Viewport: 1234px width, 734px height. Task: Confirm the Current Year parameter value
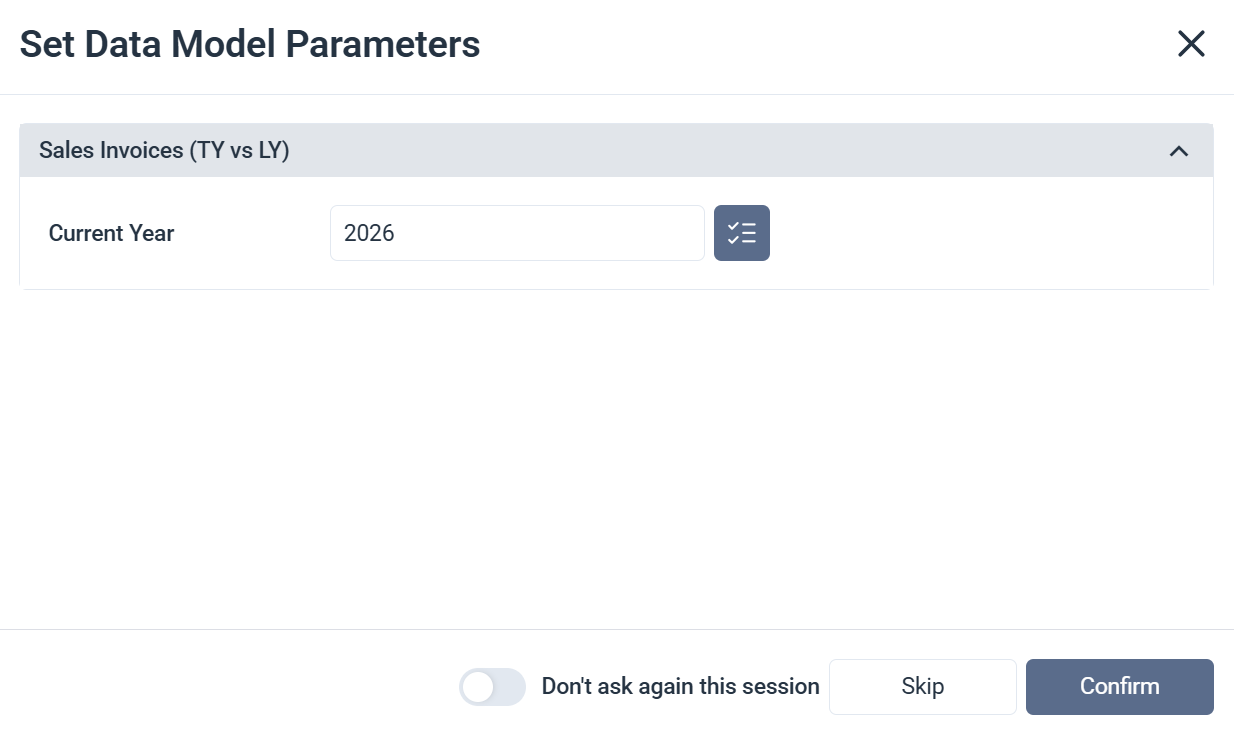(1119, 686)
